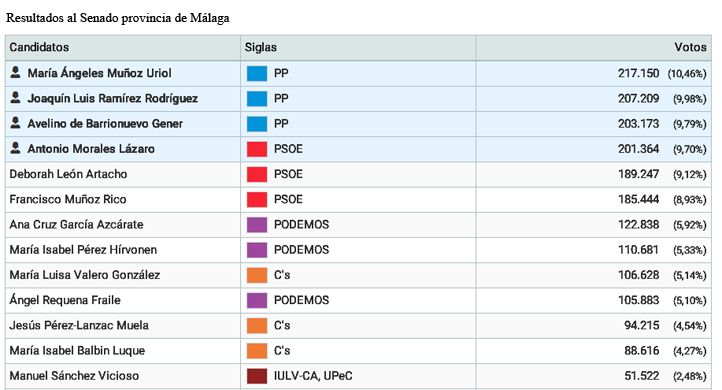Viewport: 722px width, 390px height.
Task: Click the Resultados al Senado Málaga title
Action: coord(117,18)
